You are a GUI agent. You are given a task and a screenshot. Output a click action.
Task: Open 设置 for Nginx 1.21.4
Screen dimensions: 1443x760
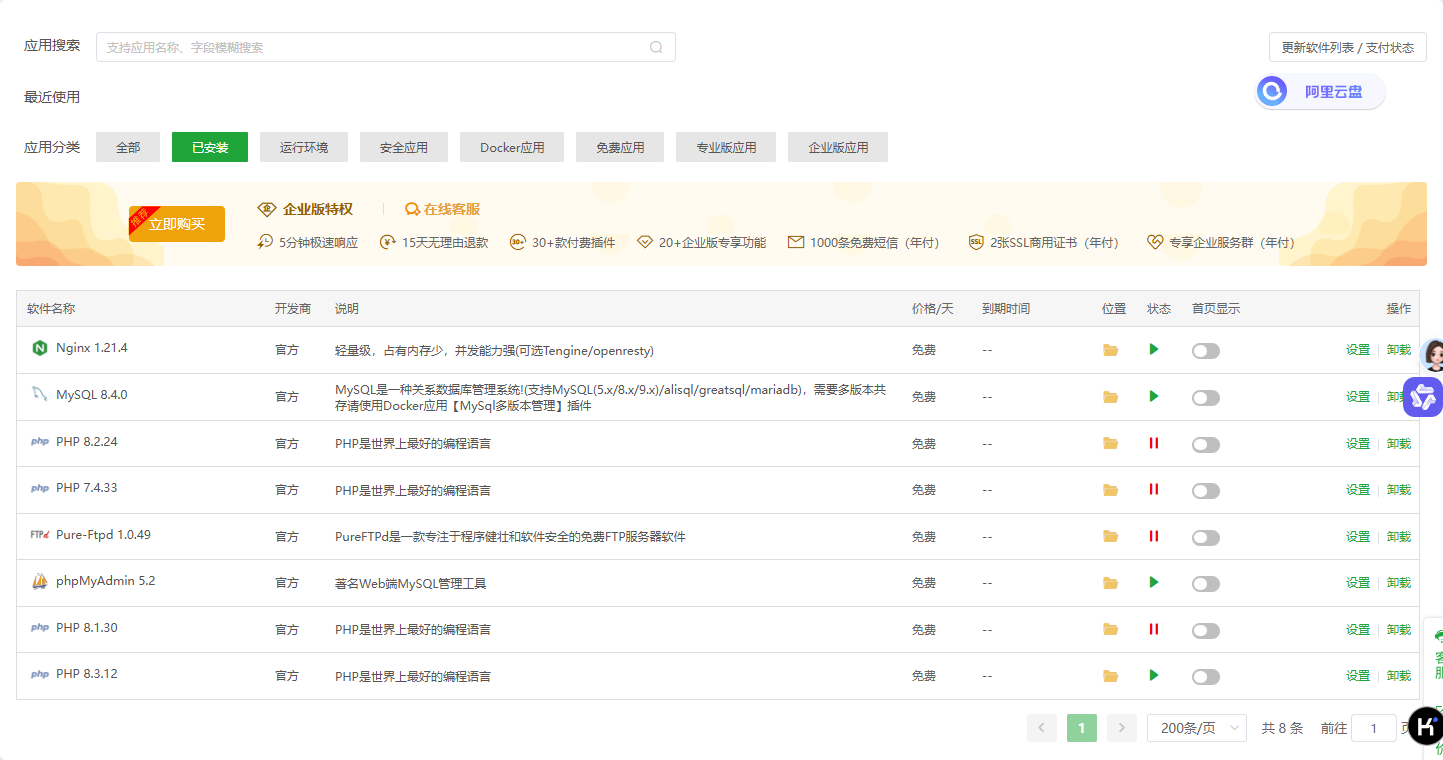(x=1358, y=350)
